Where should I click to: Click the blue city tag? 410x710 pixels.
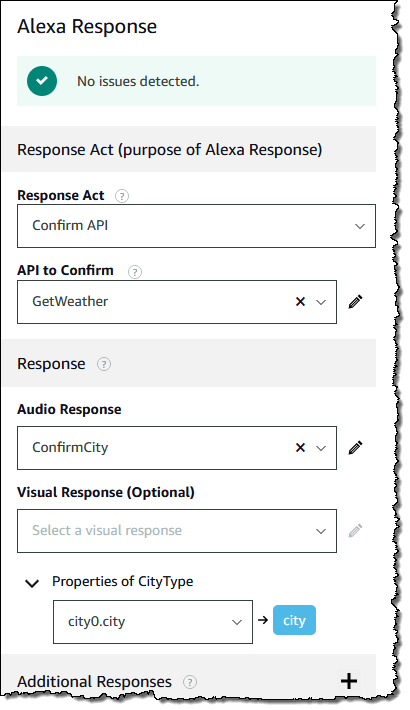(294, 620)
